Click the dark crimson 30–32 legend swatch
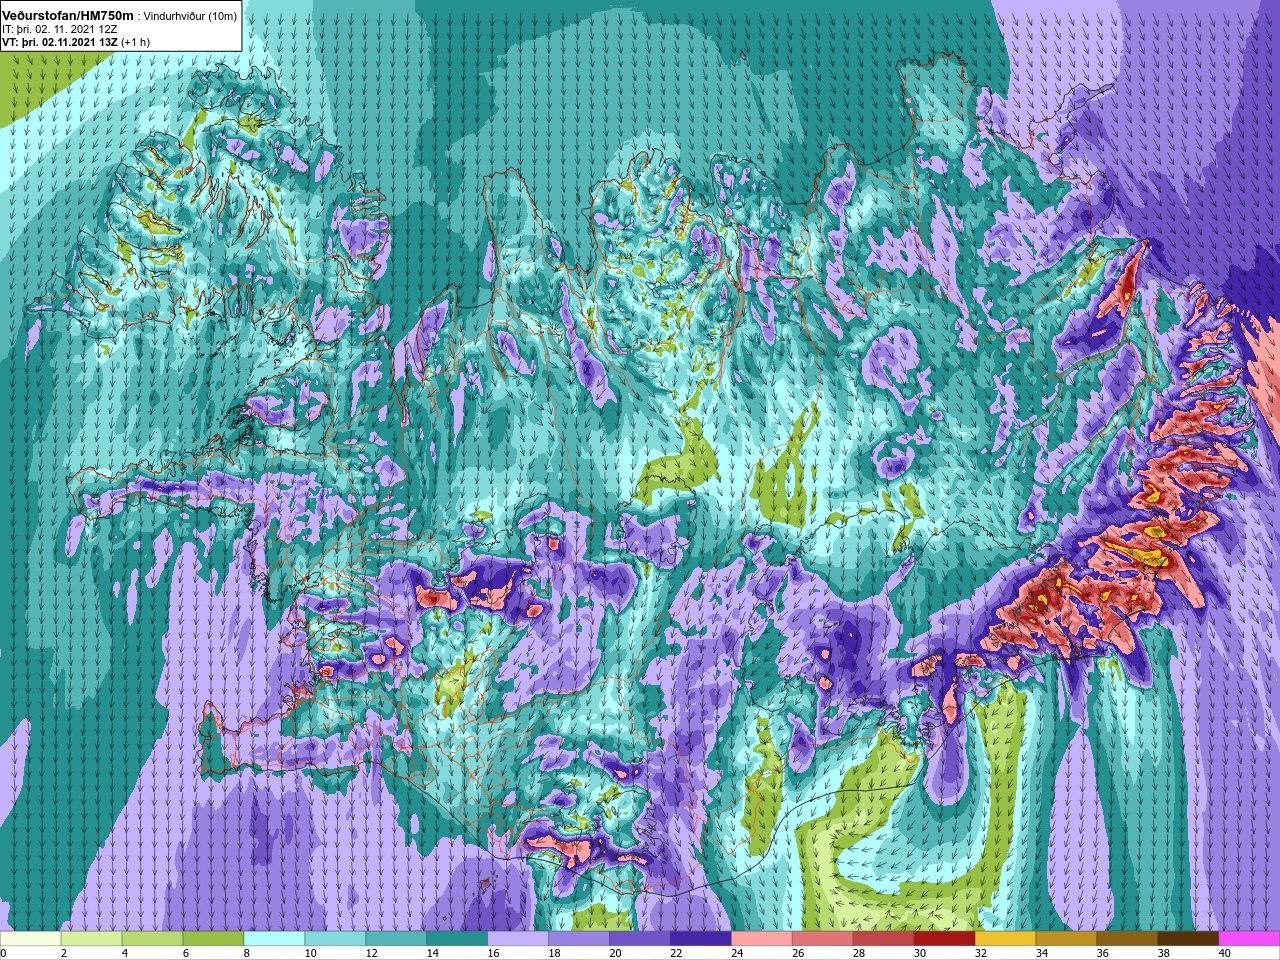Image resolution: width=1280 pixels, height=960 pixels. click(x=946, y=940)
